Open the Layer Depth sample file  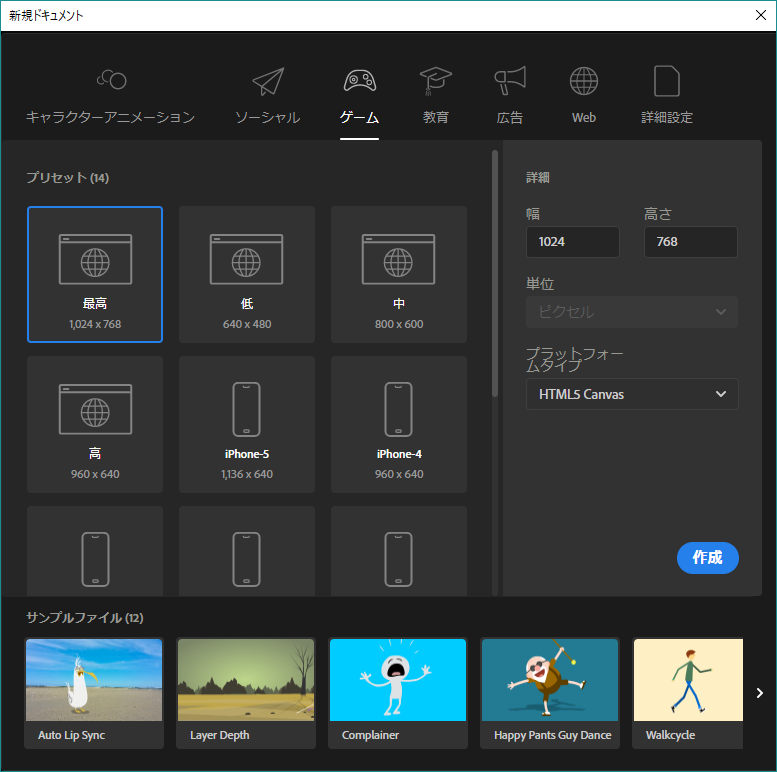(246, 693)
